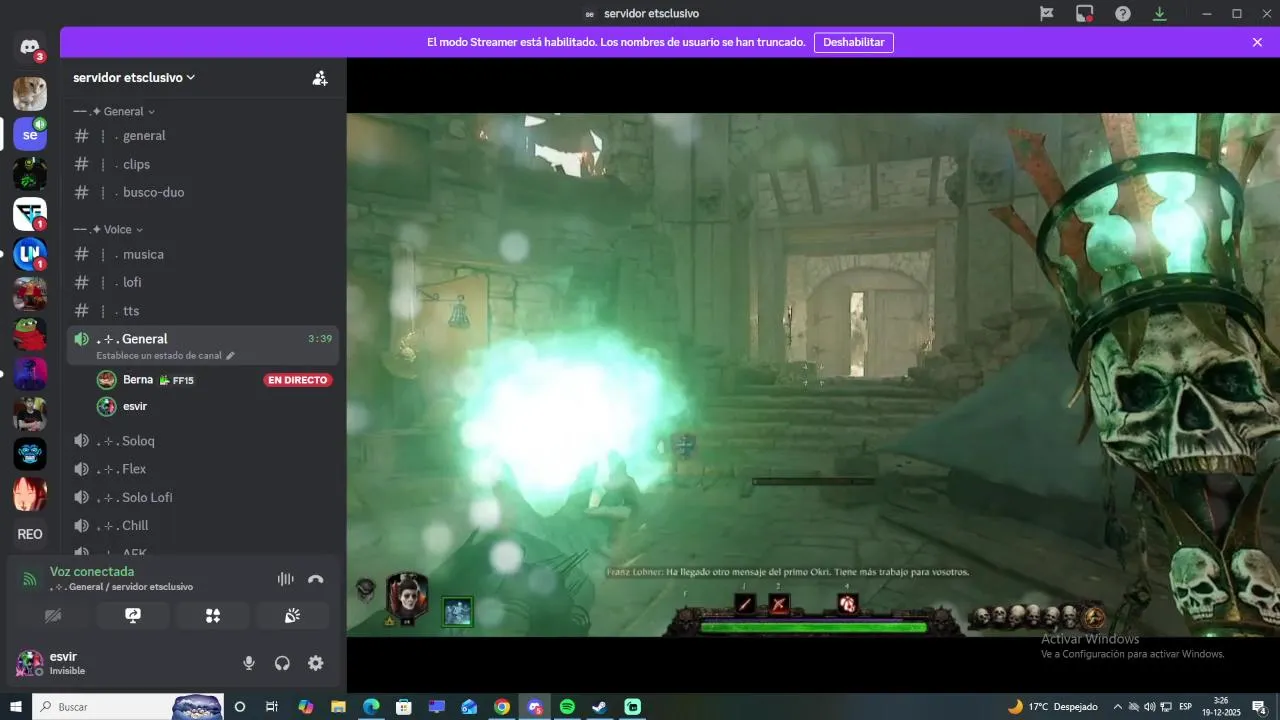Open the 17°C Despejado weather widget
This screenshot has width=1280, height=720.
tap(1053, 707)
